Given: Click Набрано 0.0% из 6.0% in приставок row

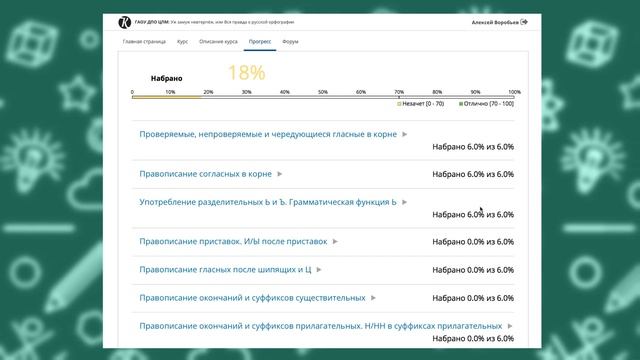Looking at the screenshot, I should (x=473, y=242).
